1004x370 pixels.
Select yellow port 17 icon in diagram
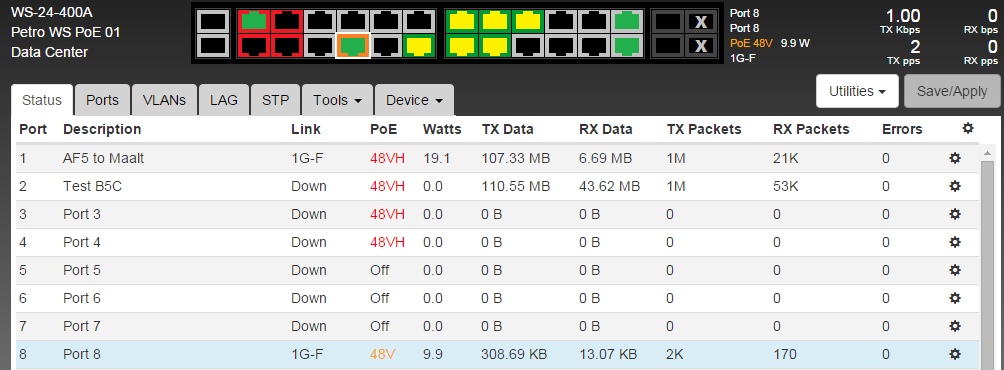528,21
